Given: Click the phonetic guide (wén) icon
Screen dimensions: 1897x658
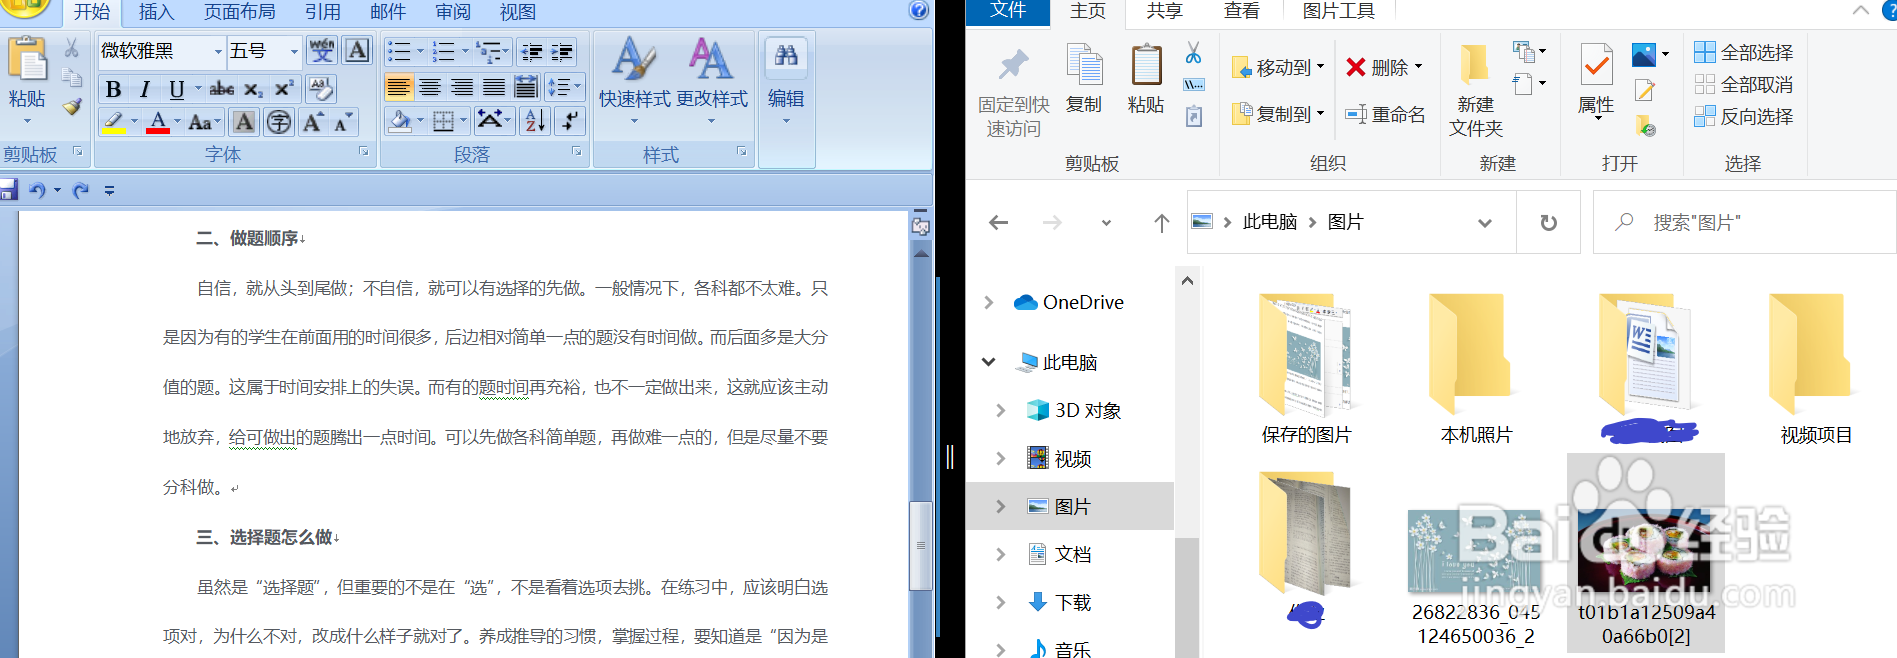Looking at the screenshot, I should pyautogui.click(x=322, y=50).
